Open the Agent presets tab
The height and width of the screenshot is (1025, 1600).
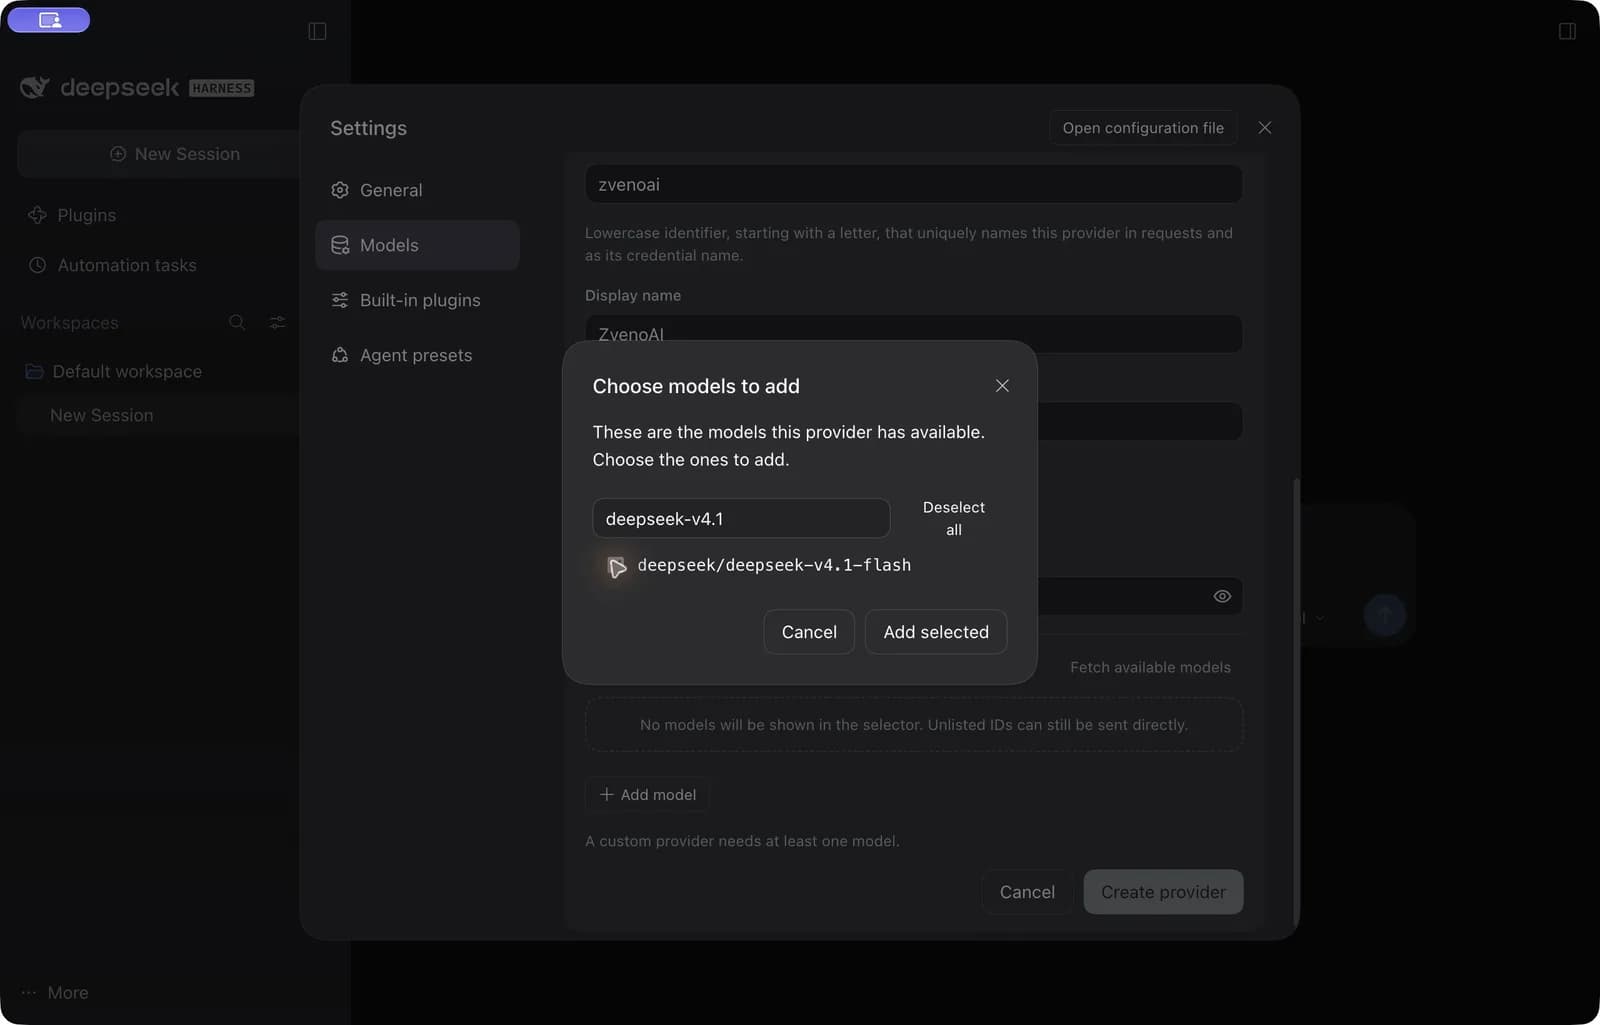tap(417, 355)
